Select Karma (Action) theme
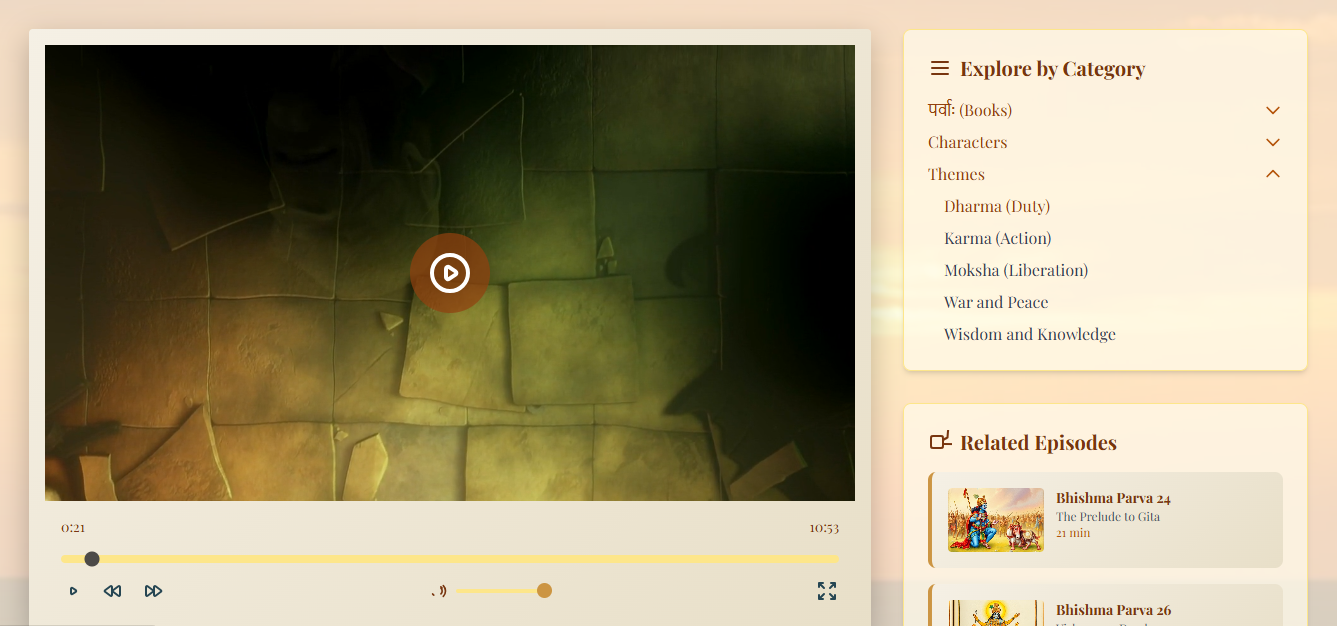This screenshot has height=626, width=1337. pos(997,238)
